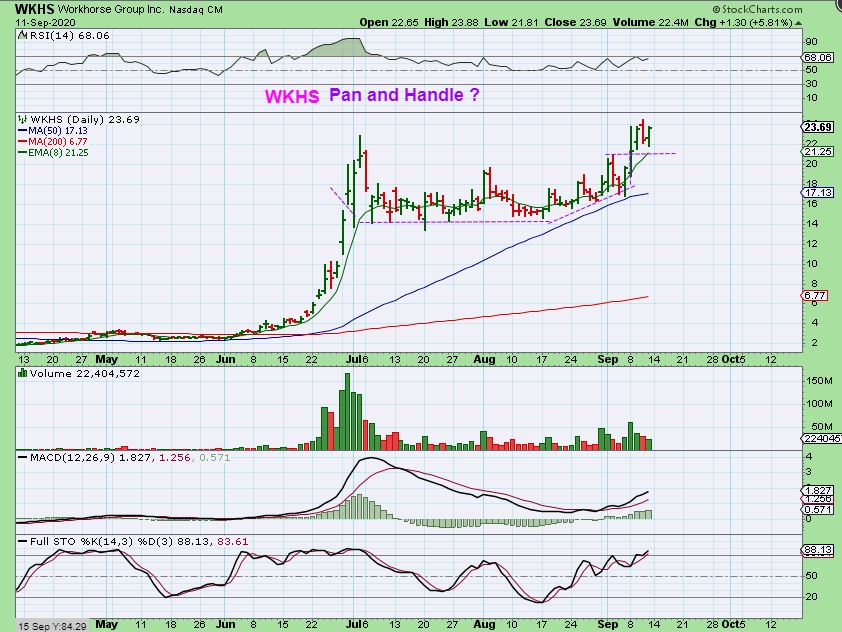Click the 1.827 tag on the MACD axis

(x=818, y=490)
